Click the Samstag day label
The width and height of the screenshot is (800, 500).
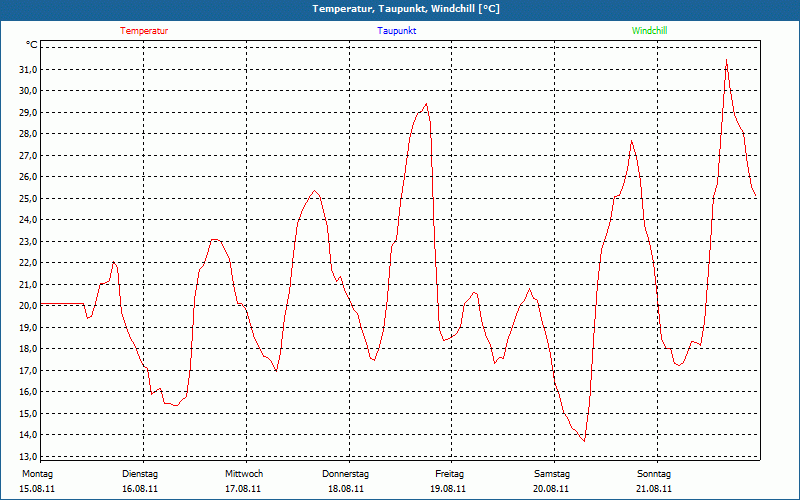(x=552, y=474)
